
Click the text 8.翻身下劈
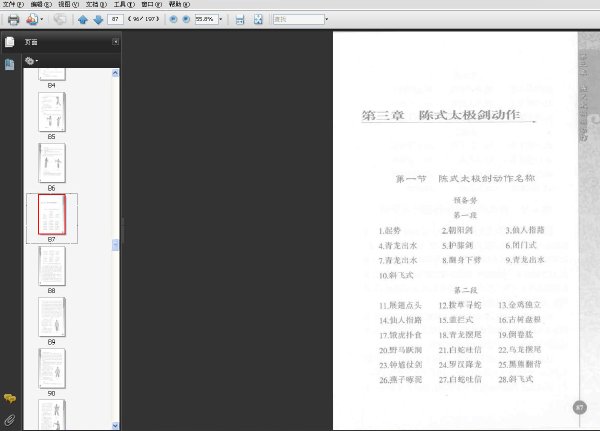click(461, 260)
